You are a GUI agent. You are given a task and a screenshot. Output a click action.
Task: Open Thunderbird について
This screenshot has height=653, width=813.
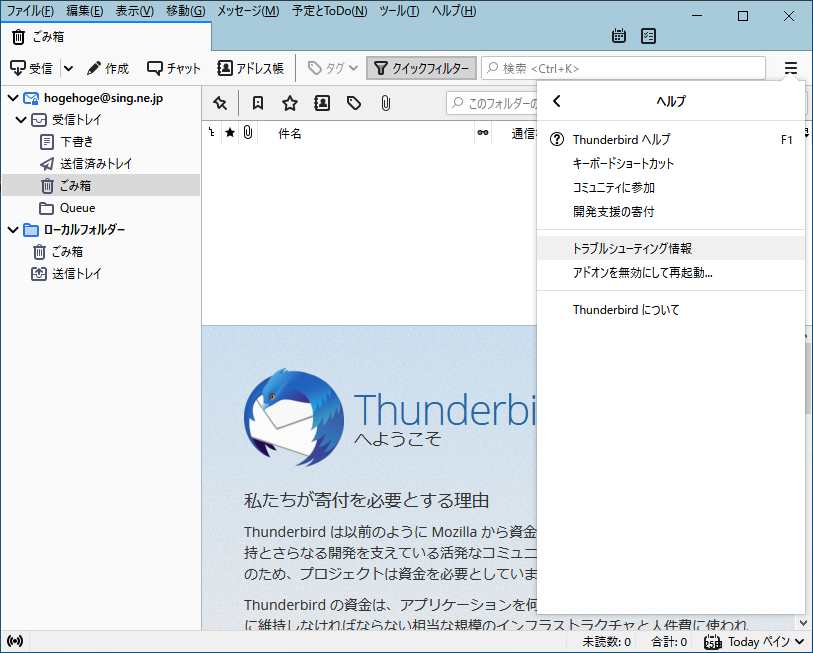pos(671,310)
